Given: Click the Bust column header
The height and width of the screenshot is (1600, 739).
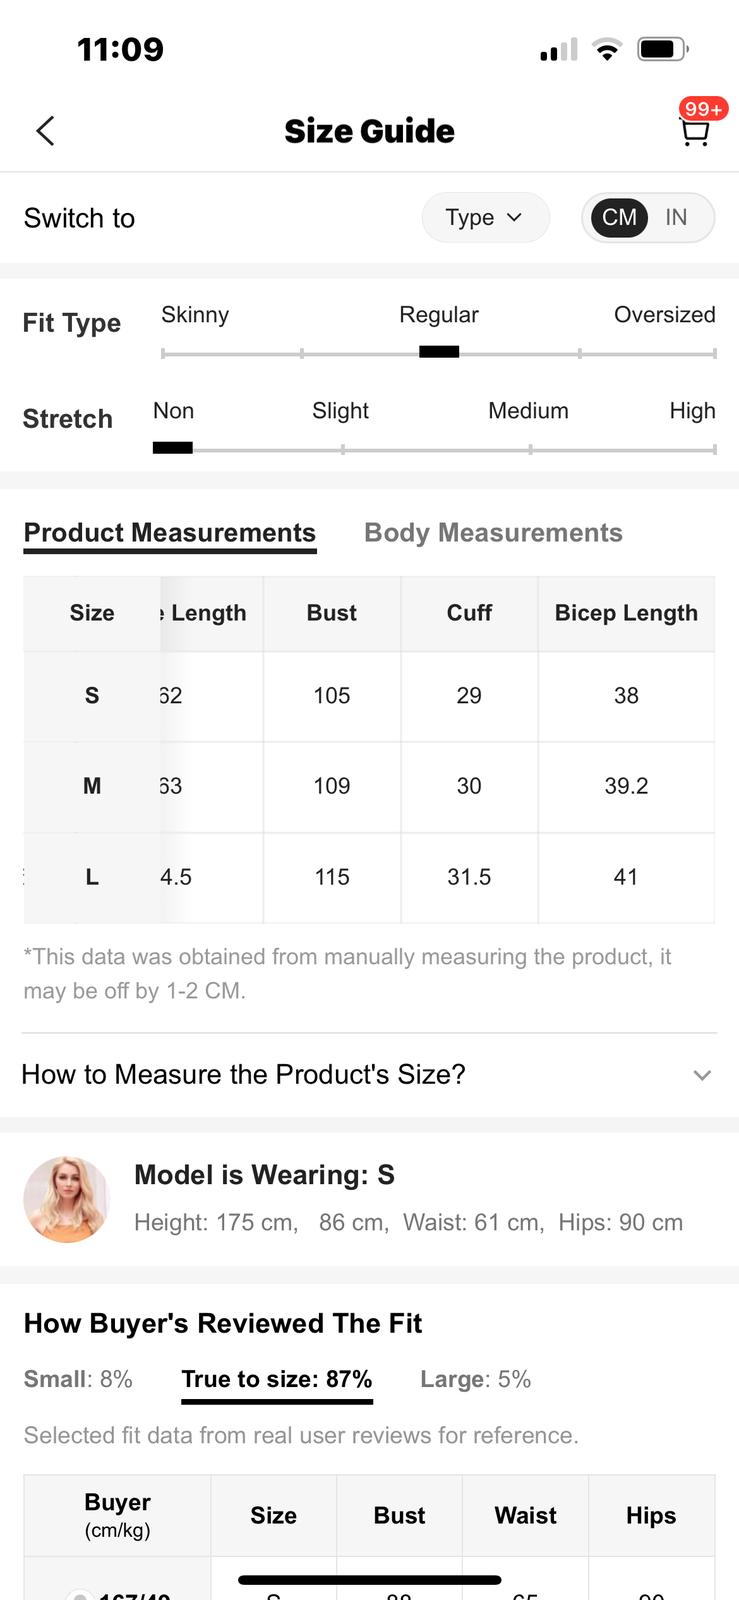Looking at the screenshot, I should point(331,613).
